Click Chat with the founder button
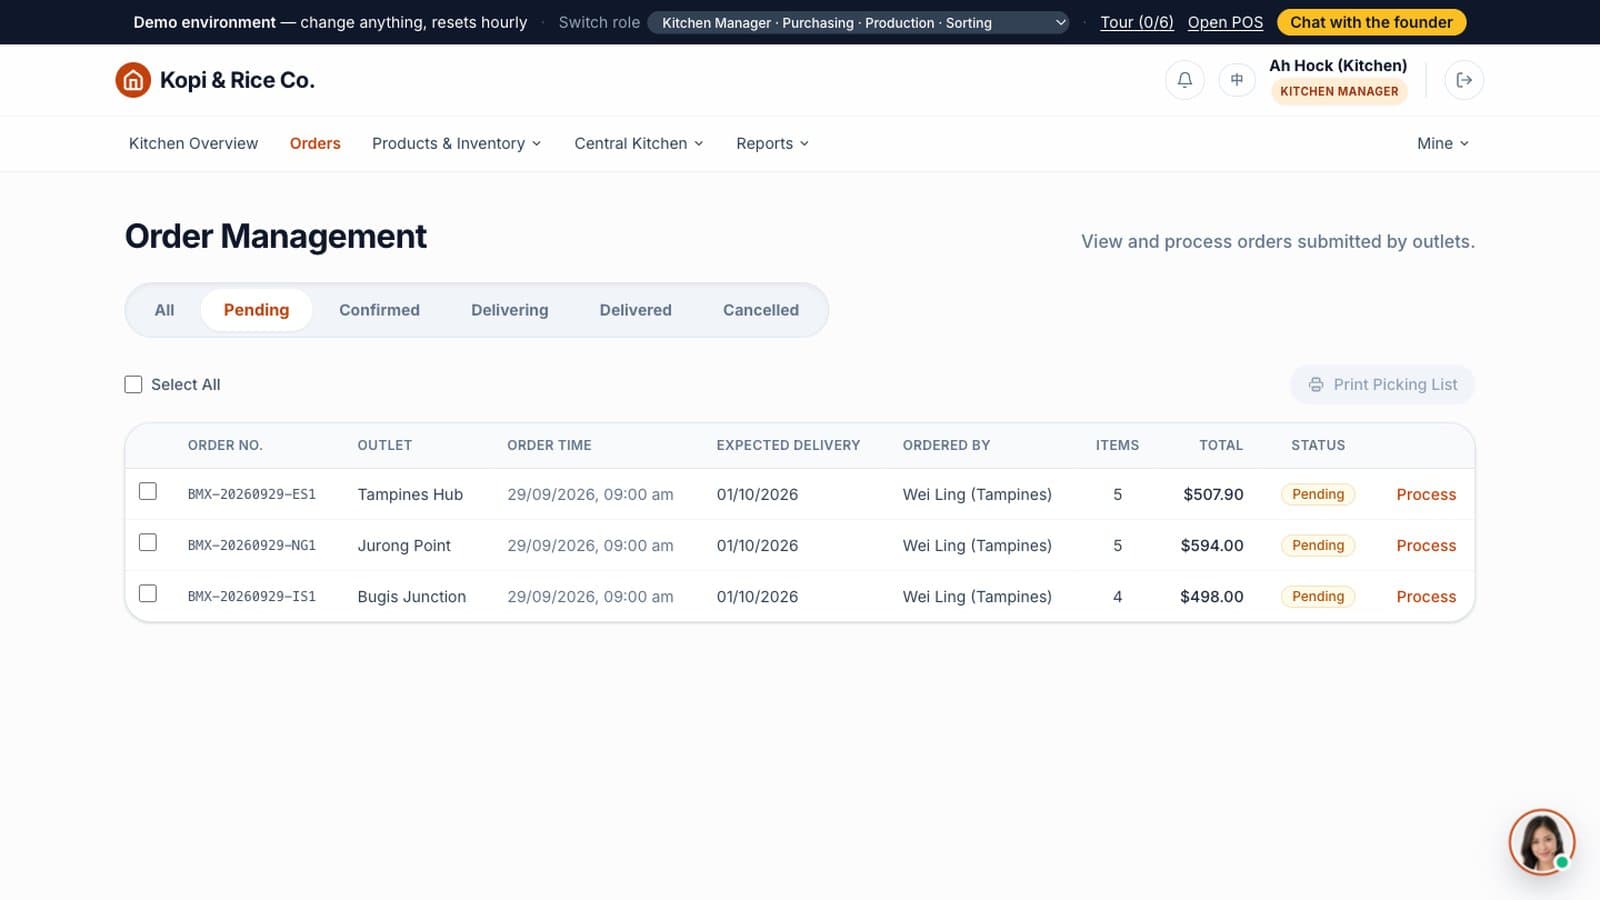This screenshot has height=900, width=1600. coord(1371,22)
